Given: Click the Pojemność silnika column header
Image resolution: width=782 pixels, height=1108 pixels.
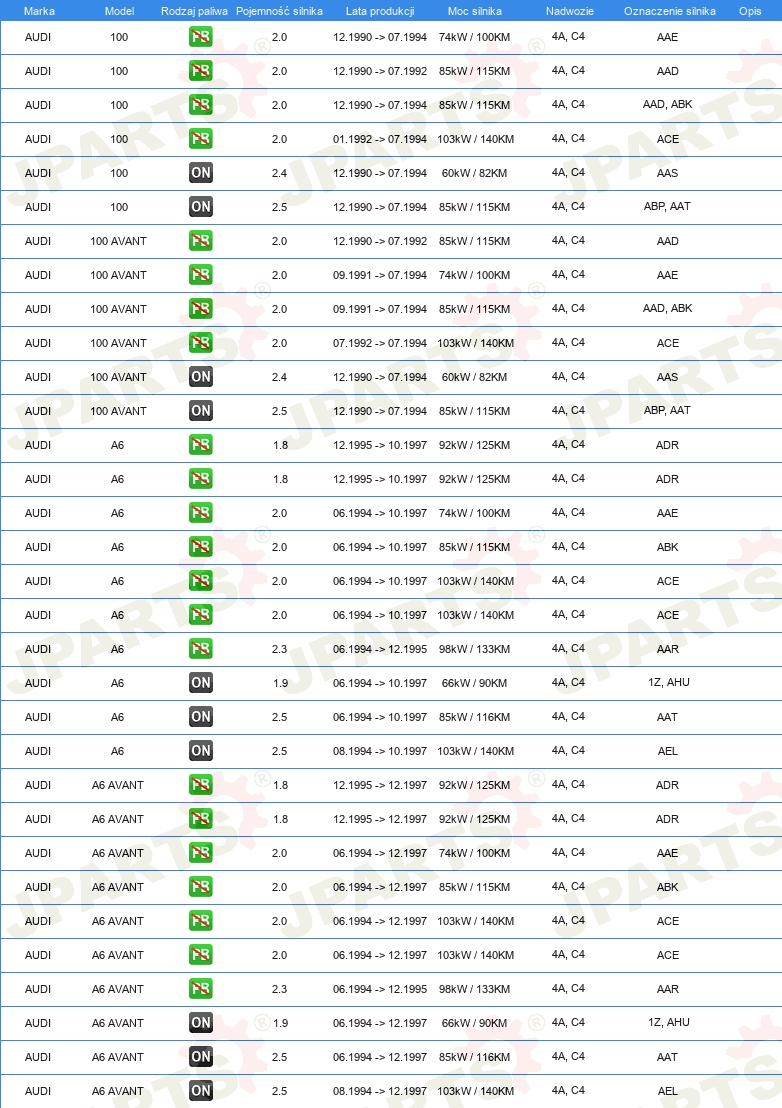Looking at the screenshot, I should 280,11.
